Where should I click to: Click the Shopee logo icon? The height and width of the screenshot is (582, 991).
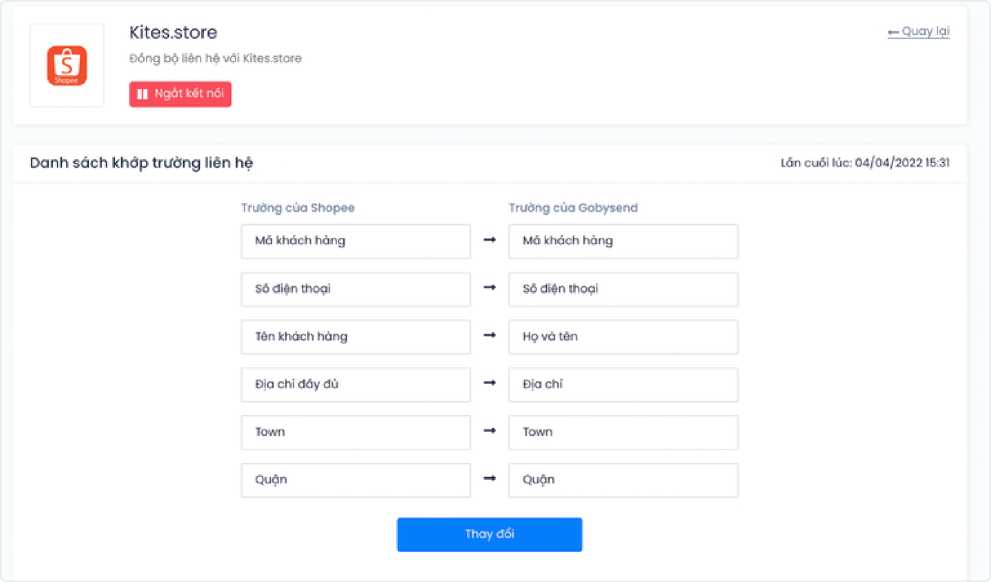click(x=66, y=65)
